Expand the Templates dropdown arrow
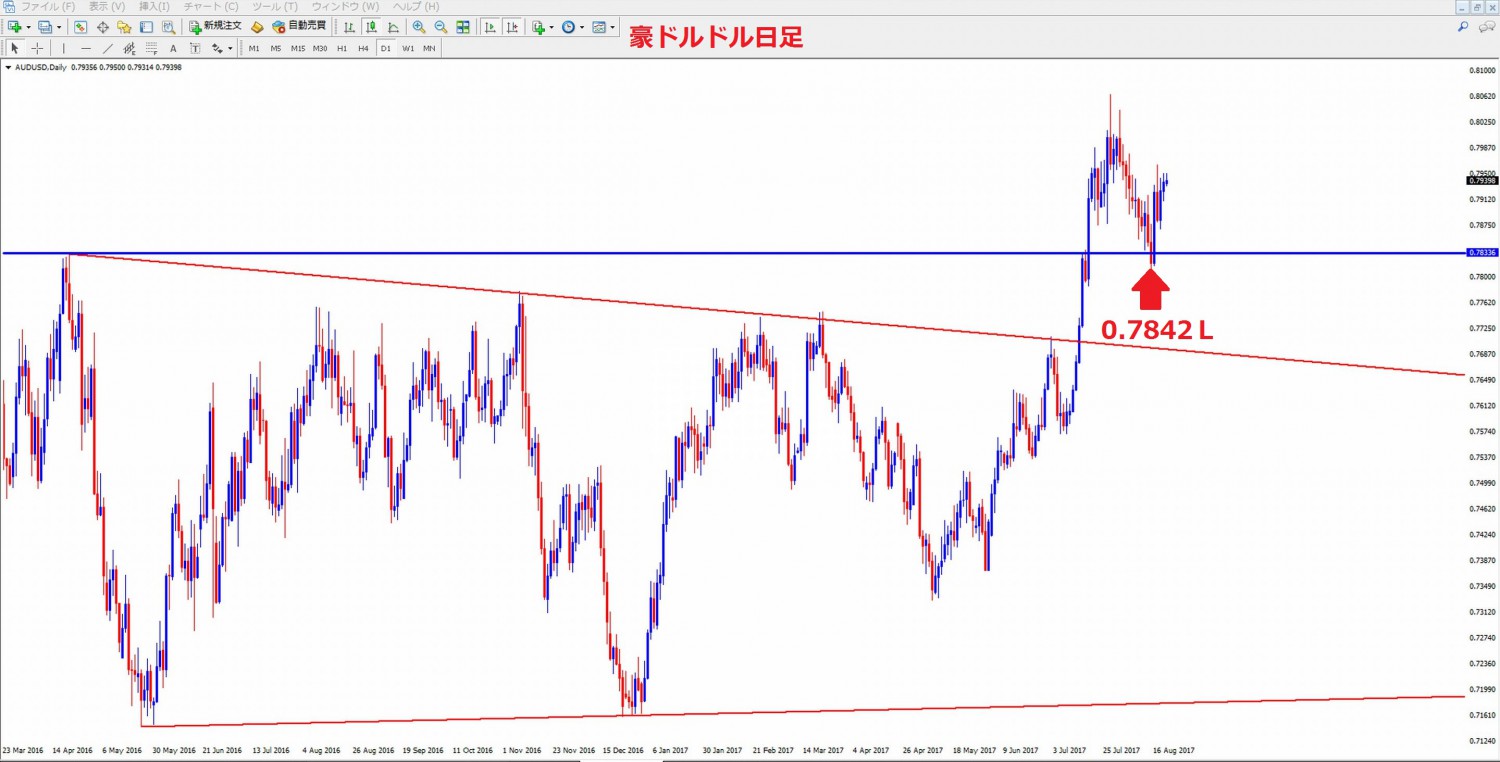Image resolution: width=1500 pixels, height=762 pixels. [x=612, y=27]
